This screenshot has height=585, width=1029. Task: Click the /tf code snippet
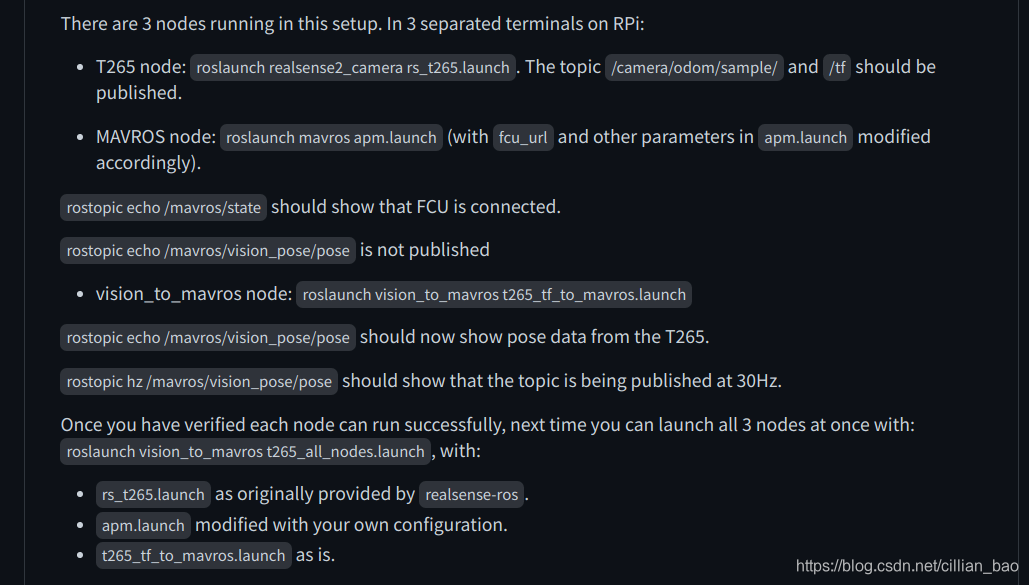[837, 68]
